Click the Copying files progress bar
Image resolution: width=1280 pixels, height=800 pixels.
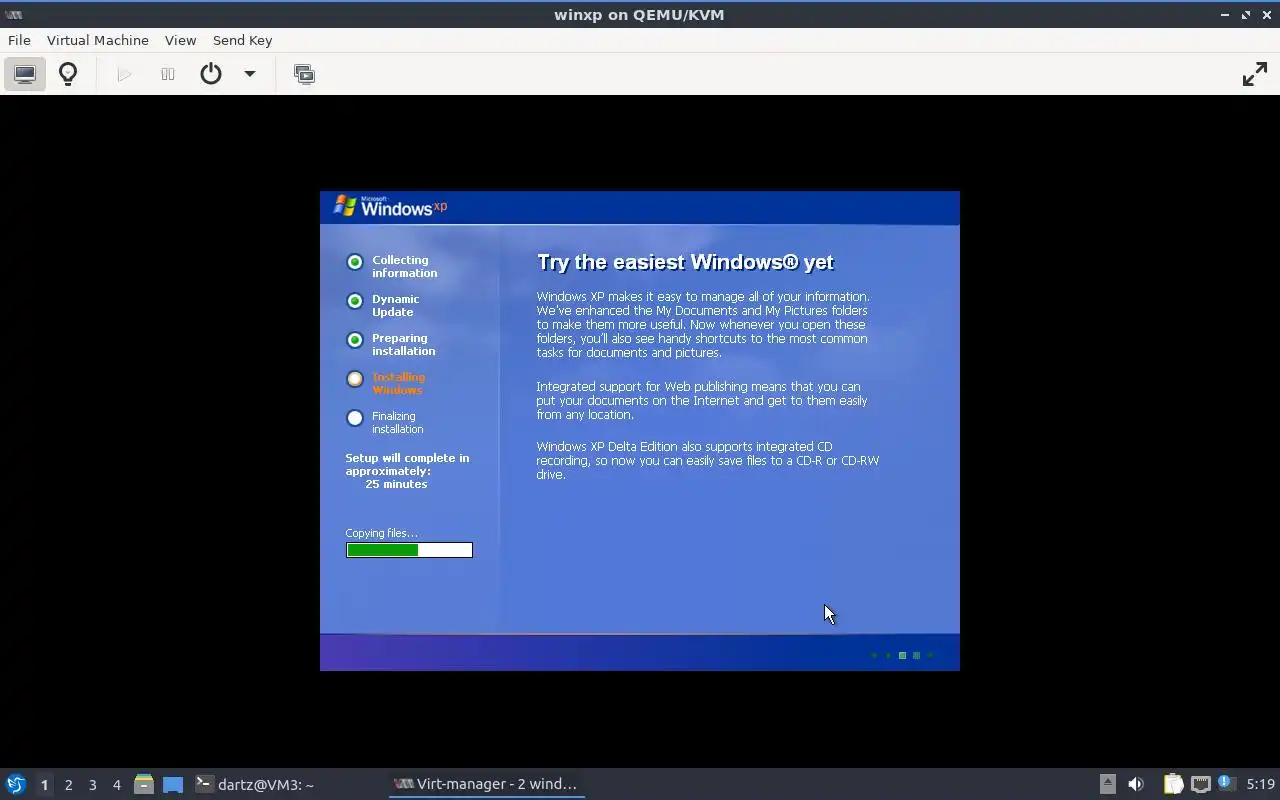click(409, 550)
